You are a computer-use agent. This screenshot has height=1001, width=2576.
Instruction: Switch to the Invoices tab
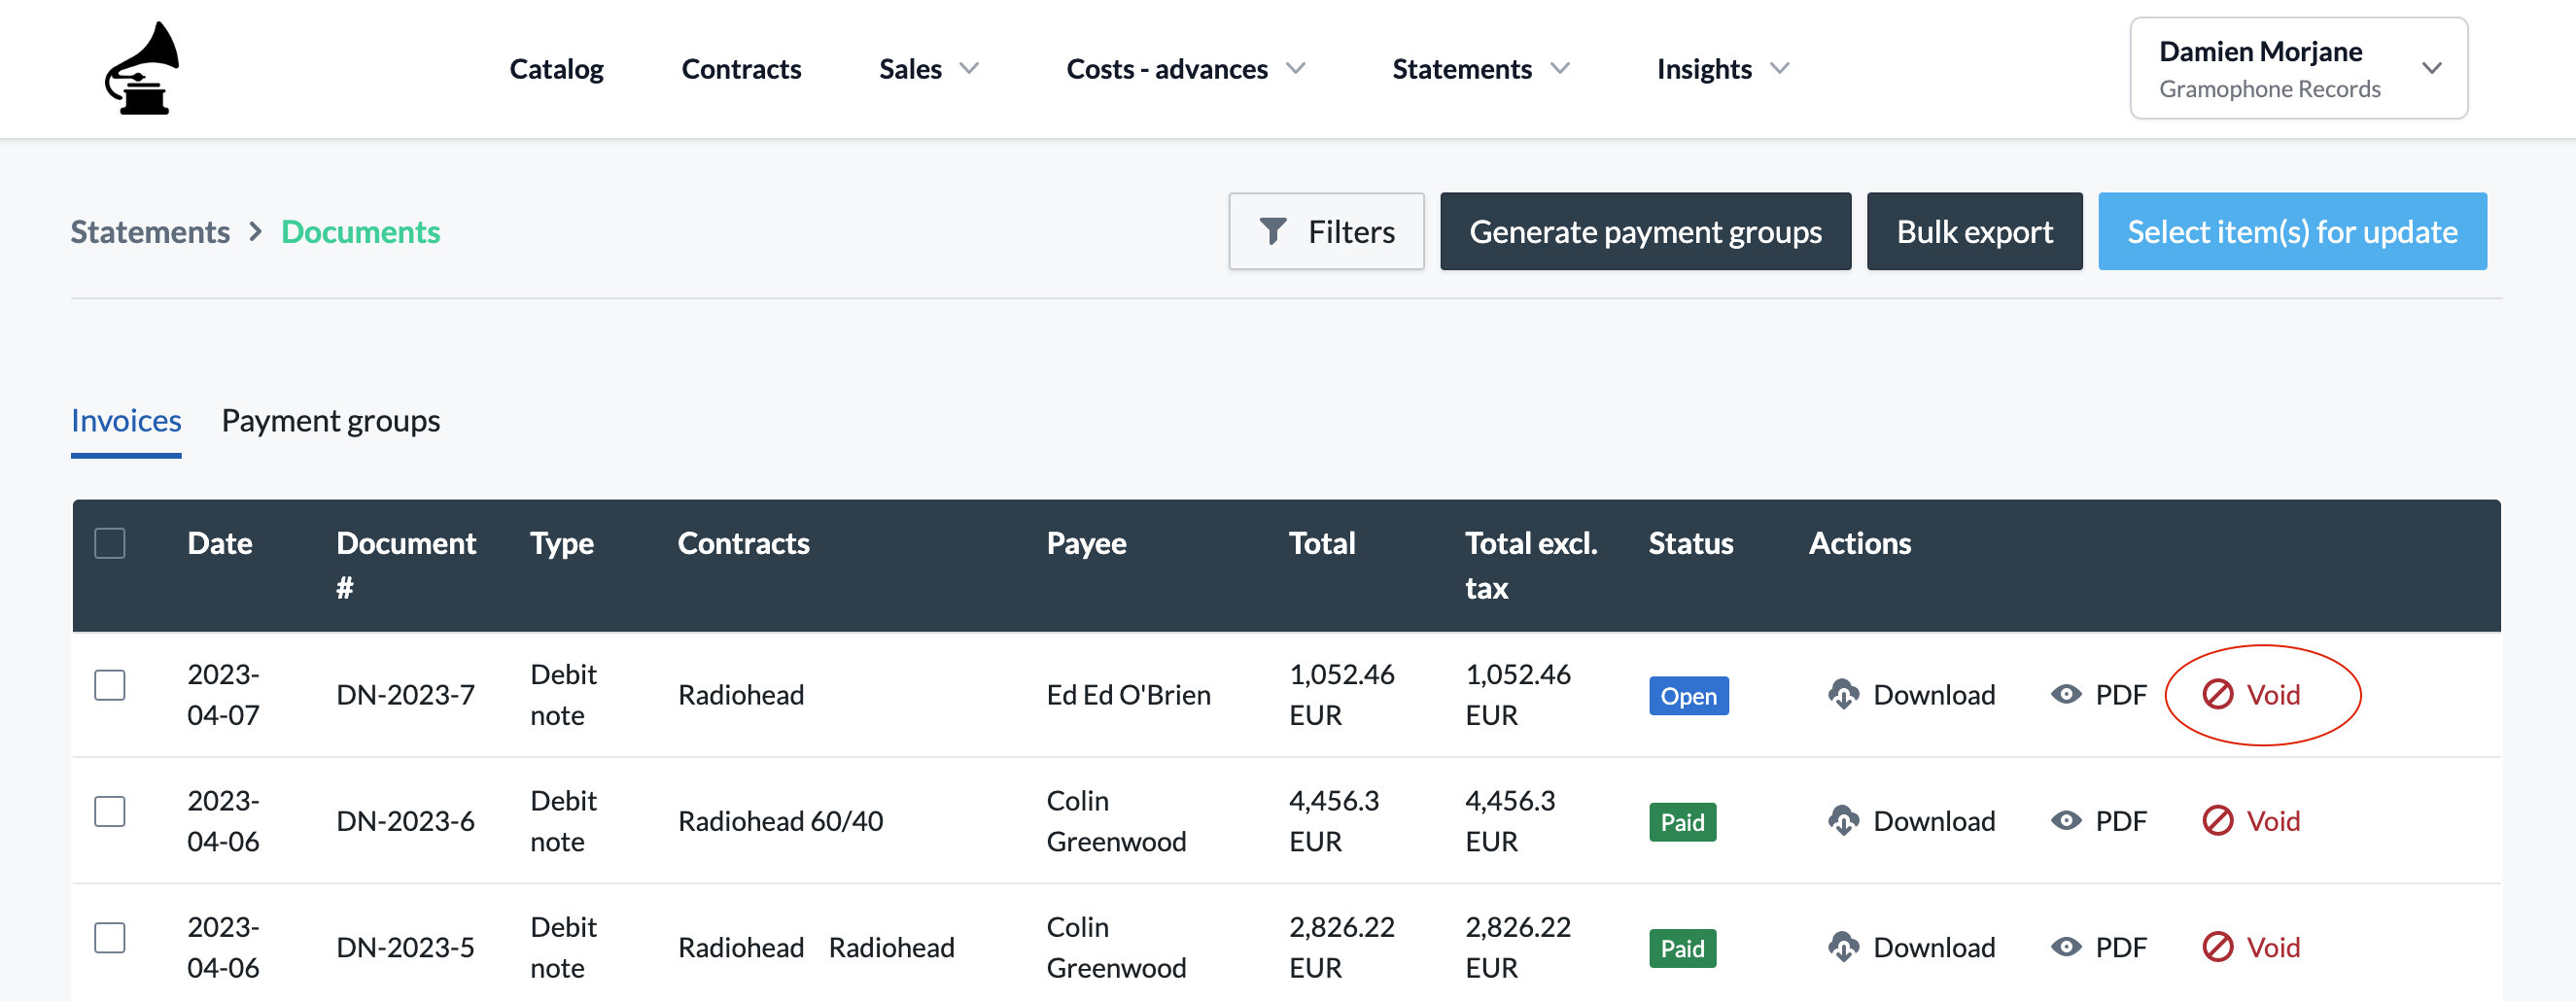126,421
